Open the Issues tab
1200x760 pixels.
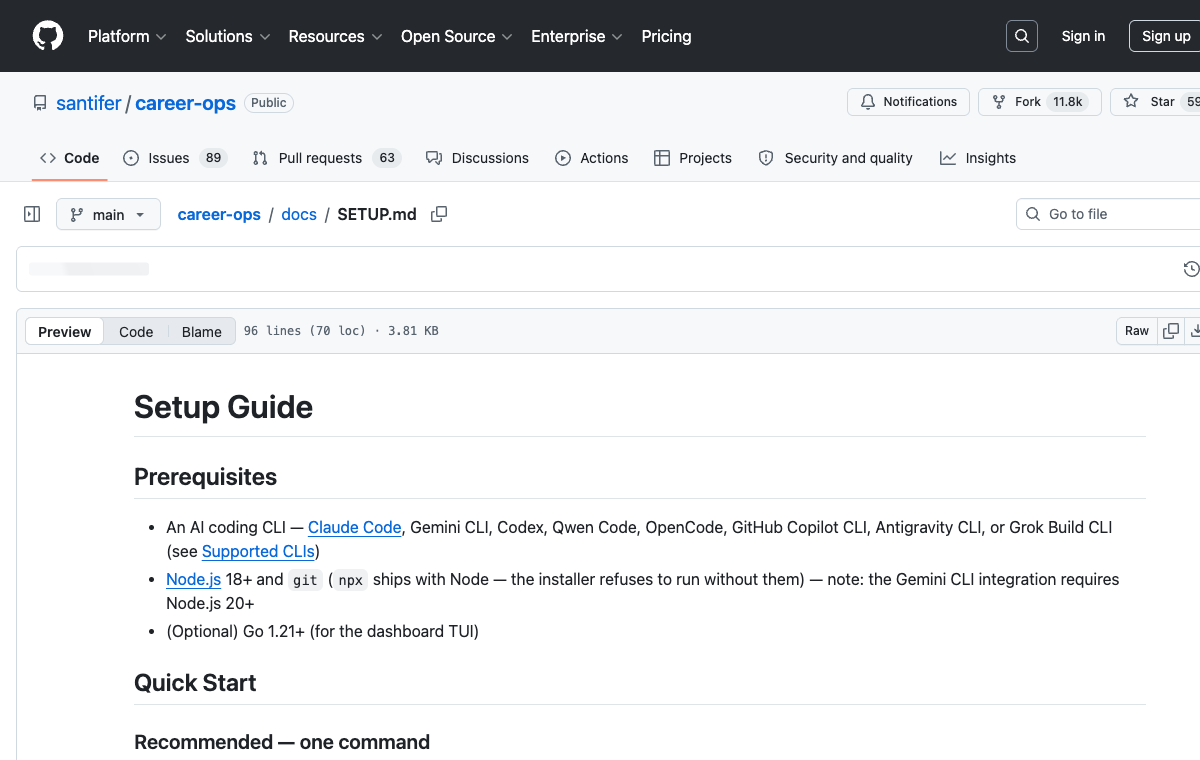(x=174, y=158)
